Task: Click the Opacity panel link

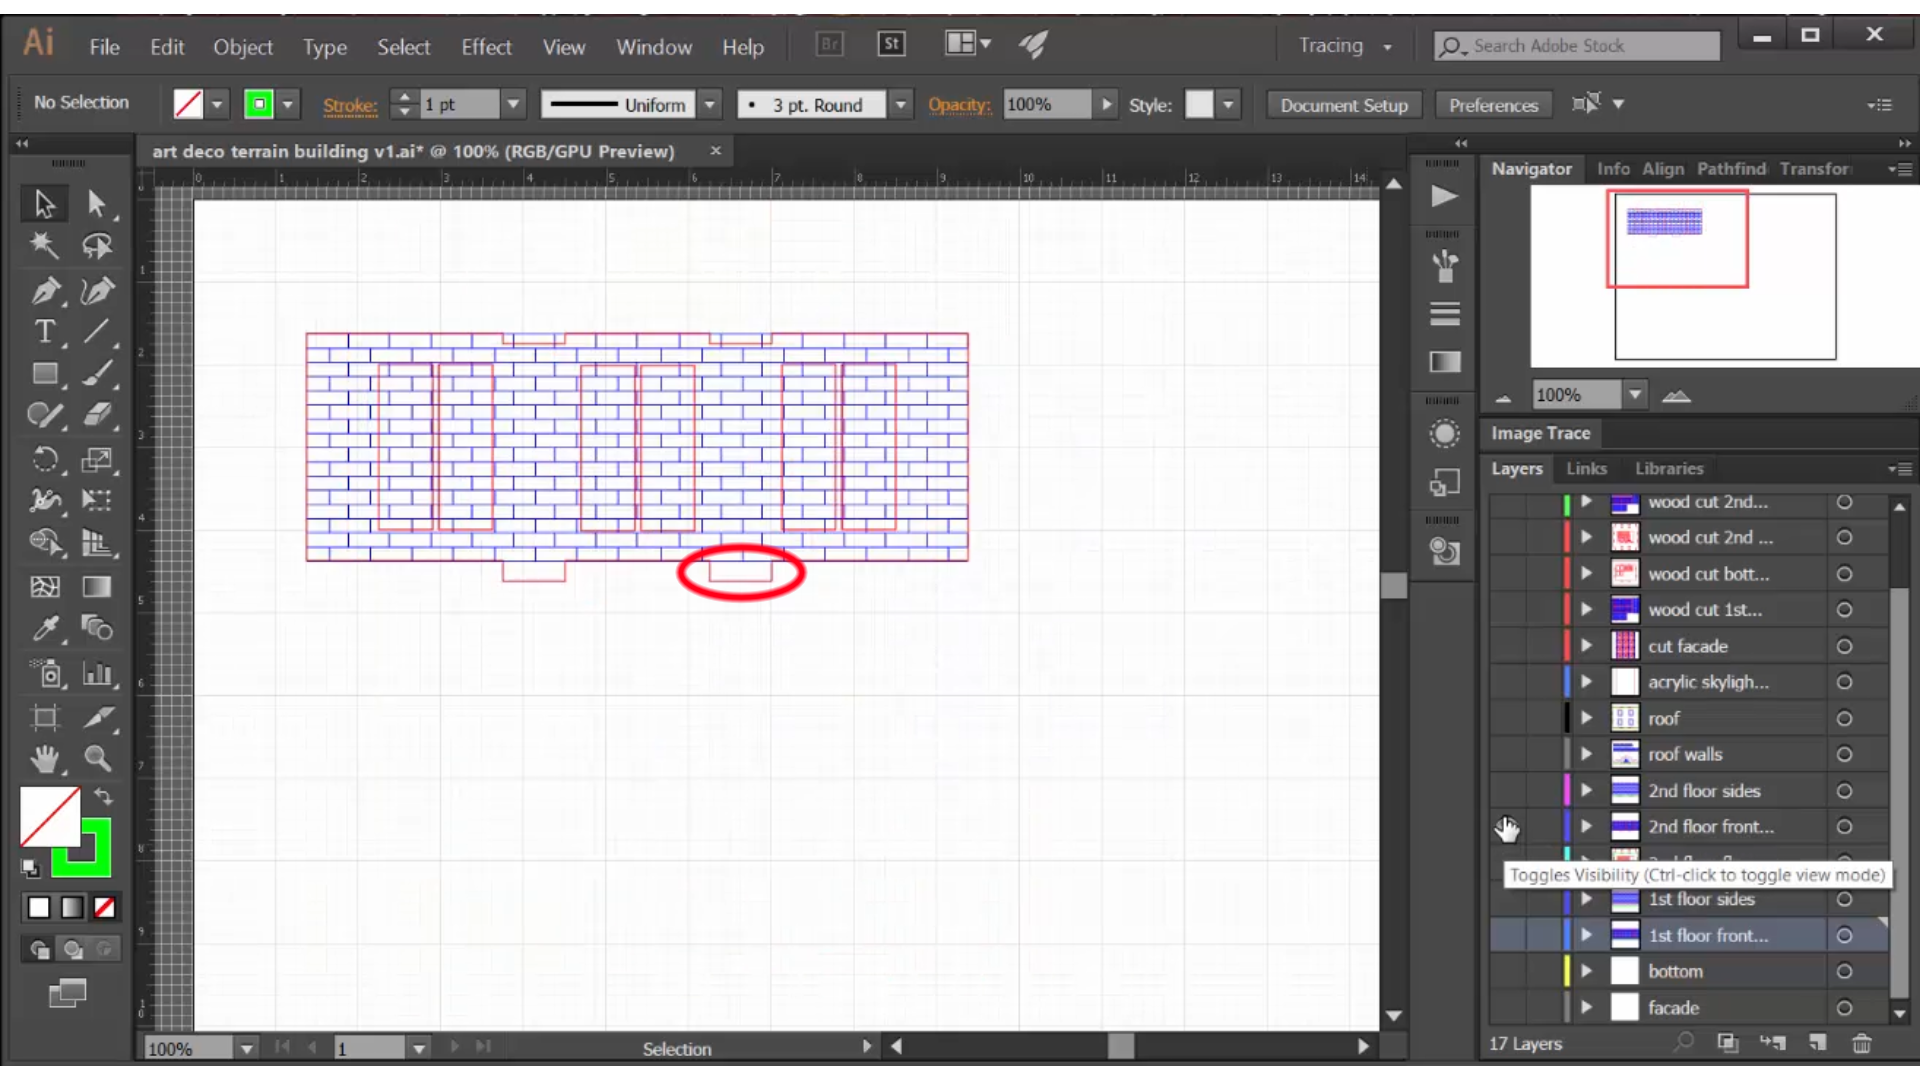Action: (959, 105)
